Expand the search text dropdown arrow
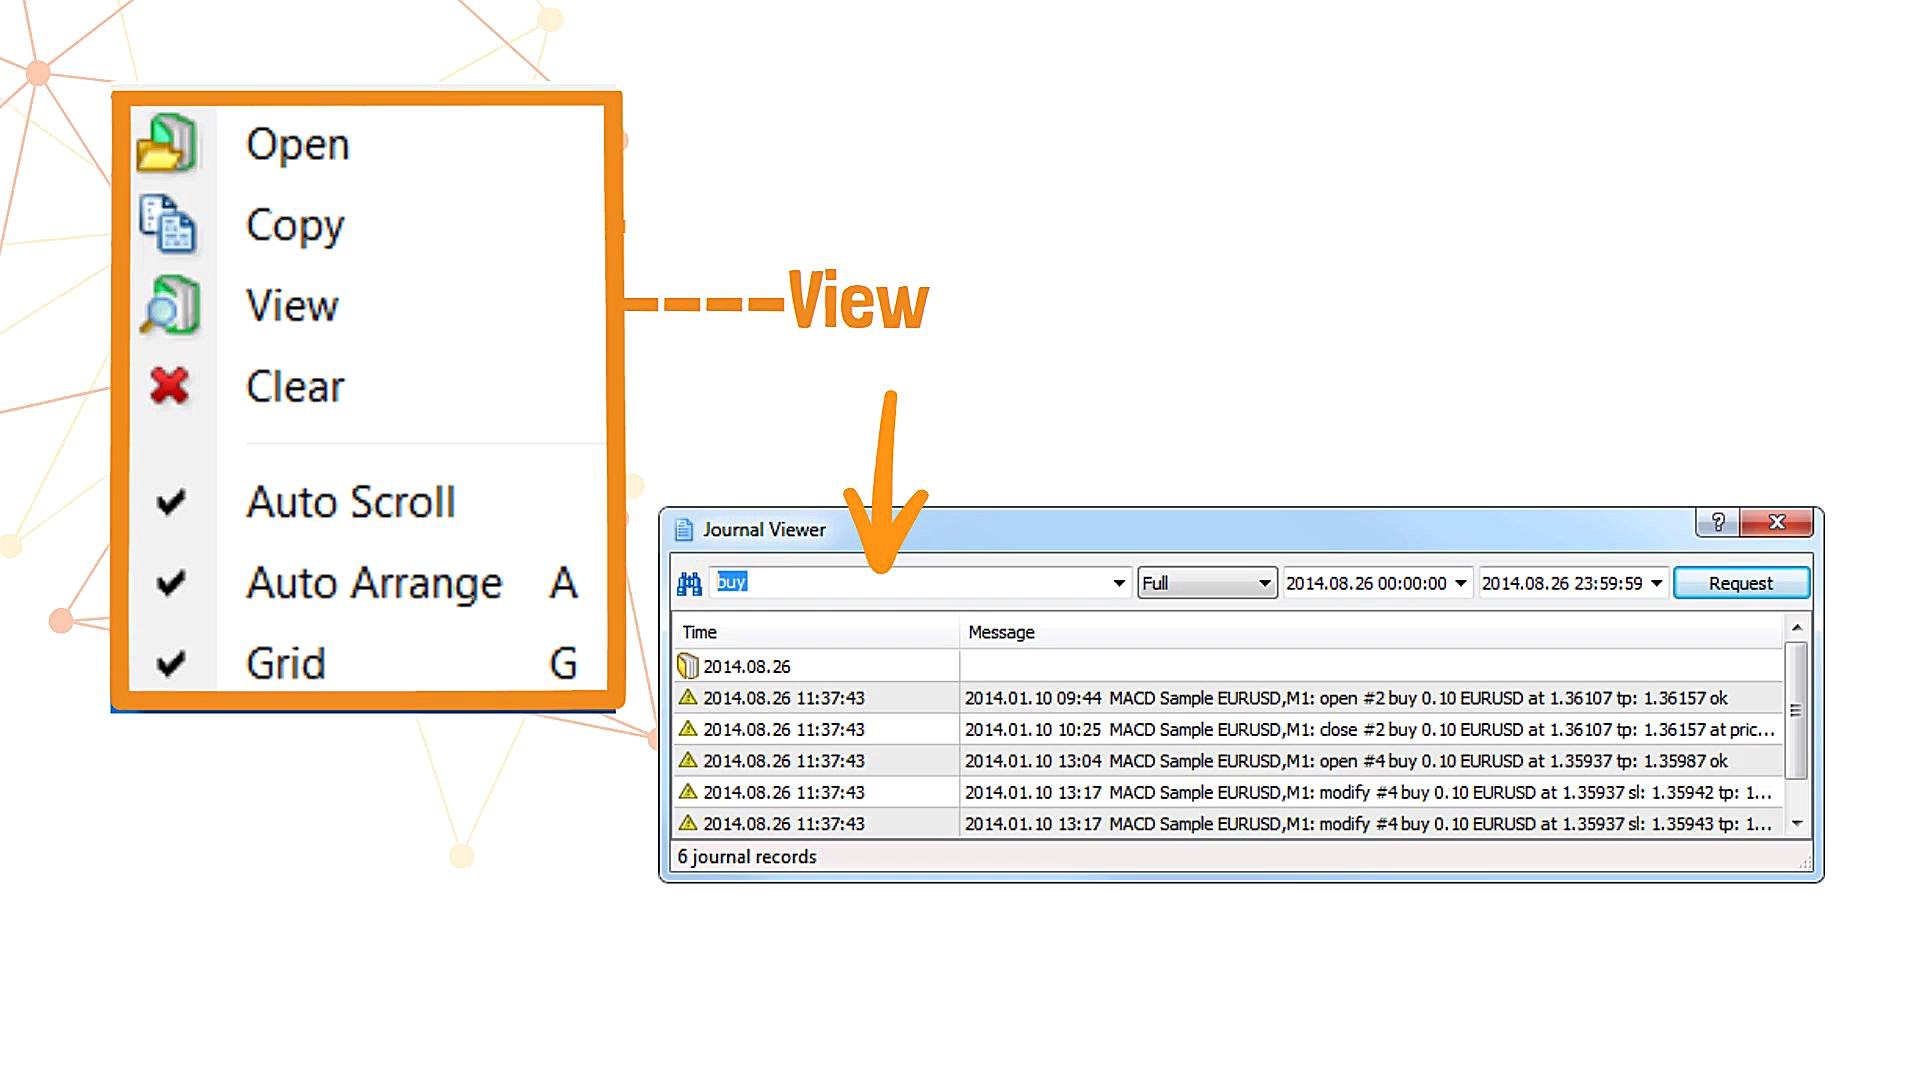This screenshot has height=1080, width=1920. click(x=1119, y=583)
